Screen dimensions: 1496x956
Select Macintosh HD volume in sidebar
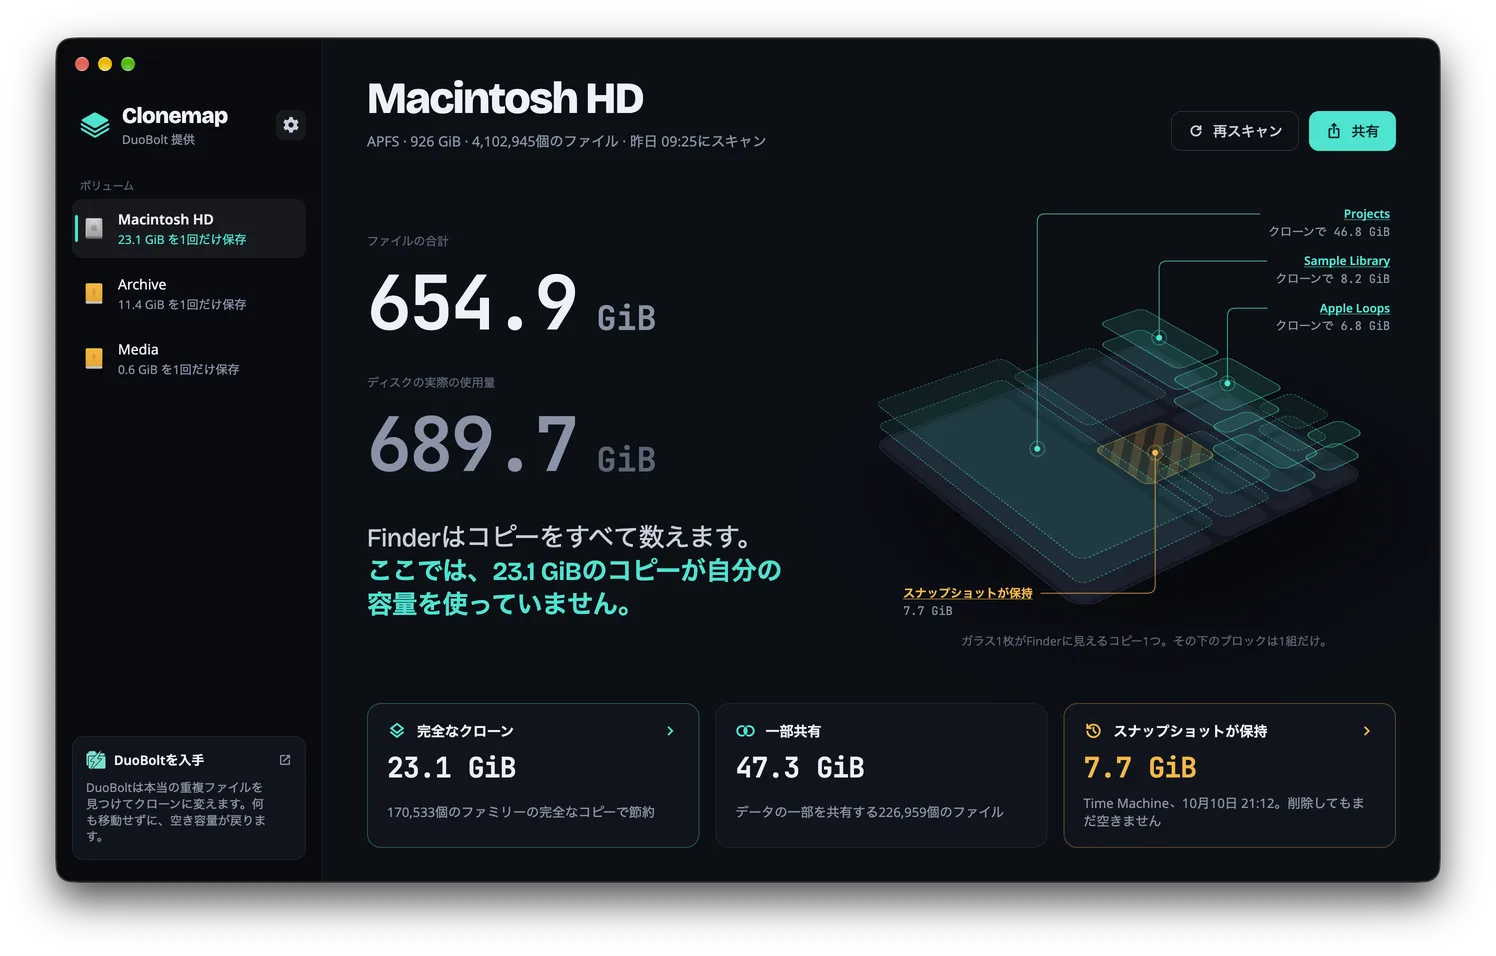189,228
